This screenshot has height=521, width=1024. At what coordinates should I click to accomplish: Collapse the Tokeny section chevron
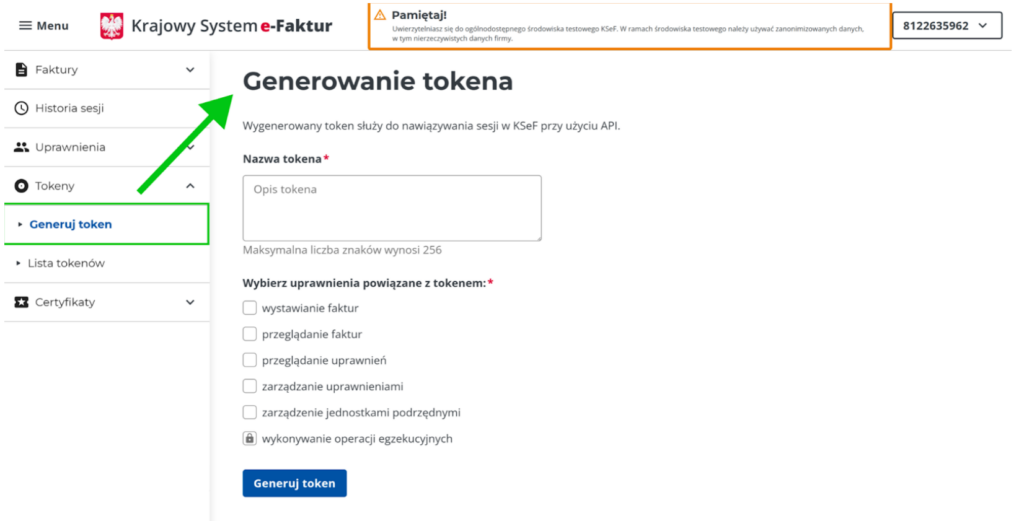point(190,186)
